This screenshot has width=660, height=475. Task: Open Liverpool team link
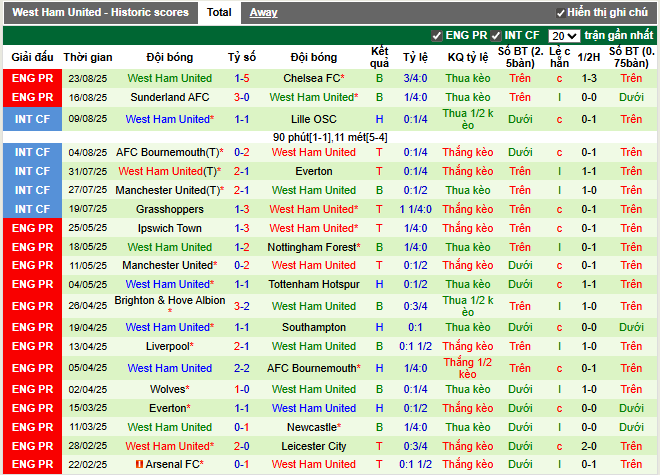click(x=168, y=346)
